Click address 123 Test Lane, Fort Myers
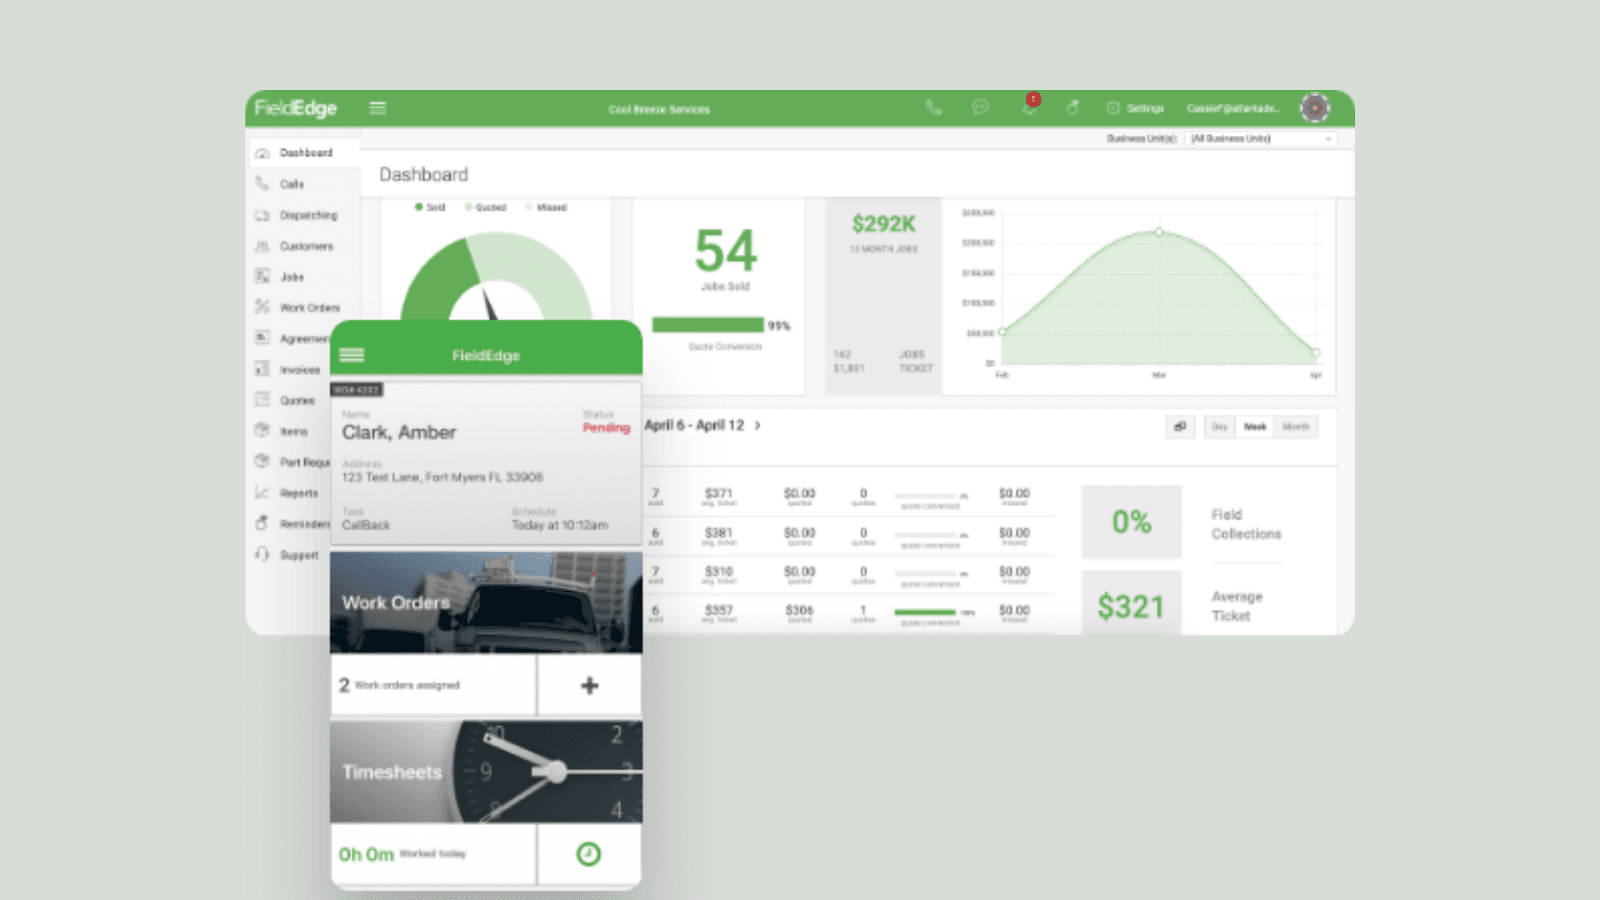The width and height of the screenshot is (1600, 900). tap(442, 477)
